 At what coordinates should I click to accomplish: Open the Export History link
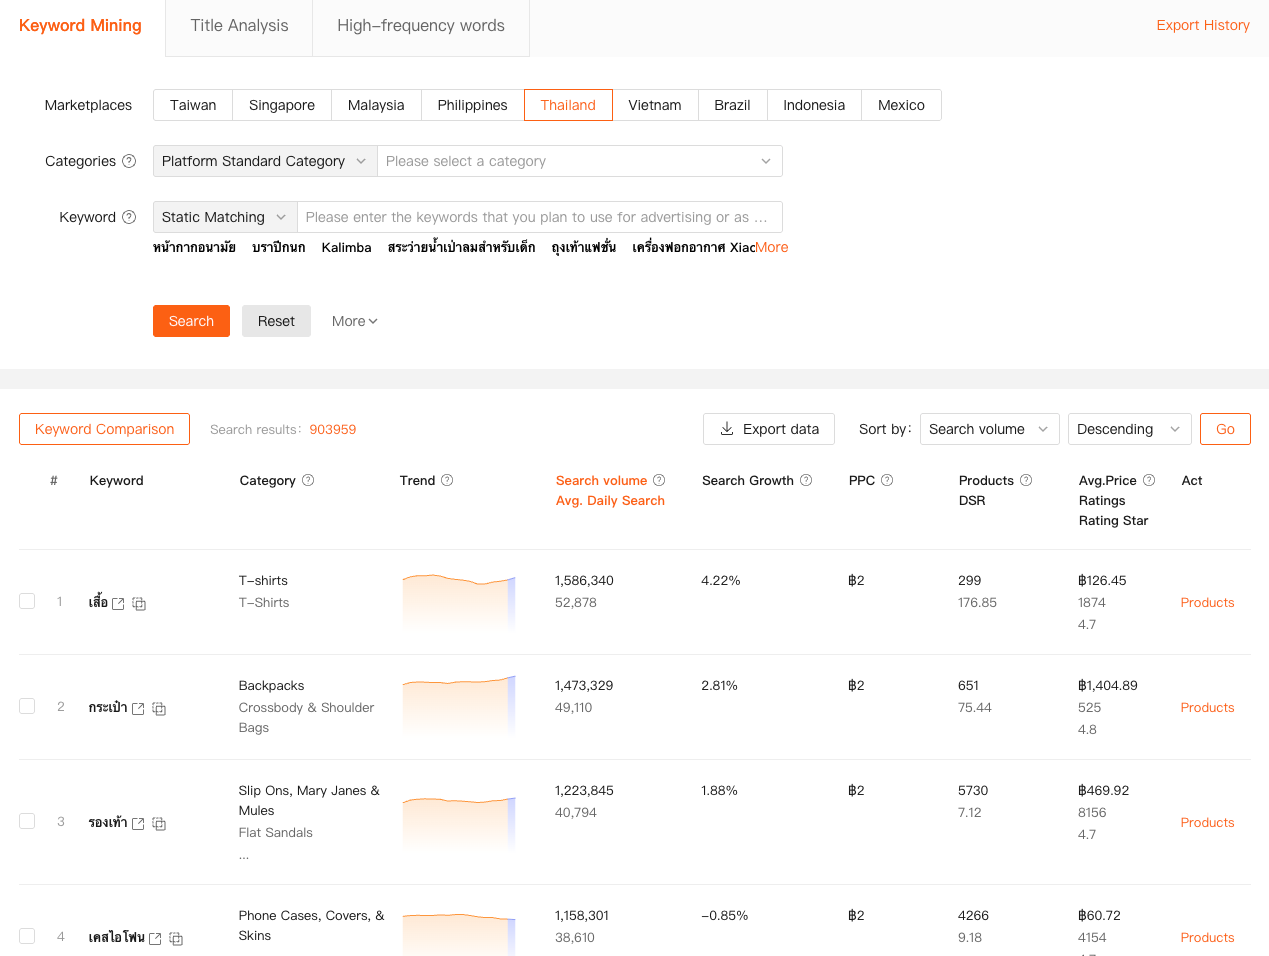coord(1203,25)
